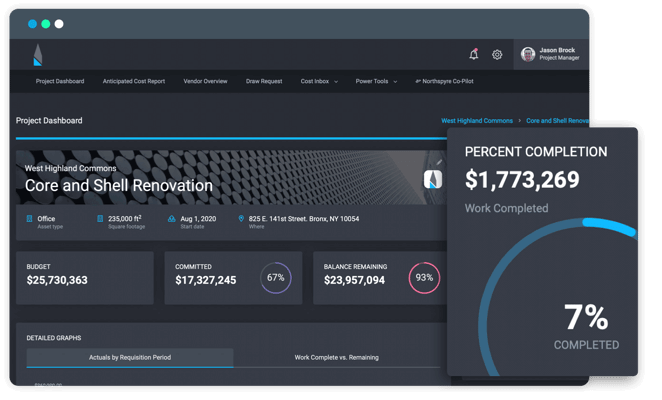
Task: Open the notifications bell
Action: click(474, 54)
